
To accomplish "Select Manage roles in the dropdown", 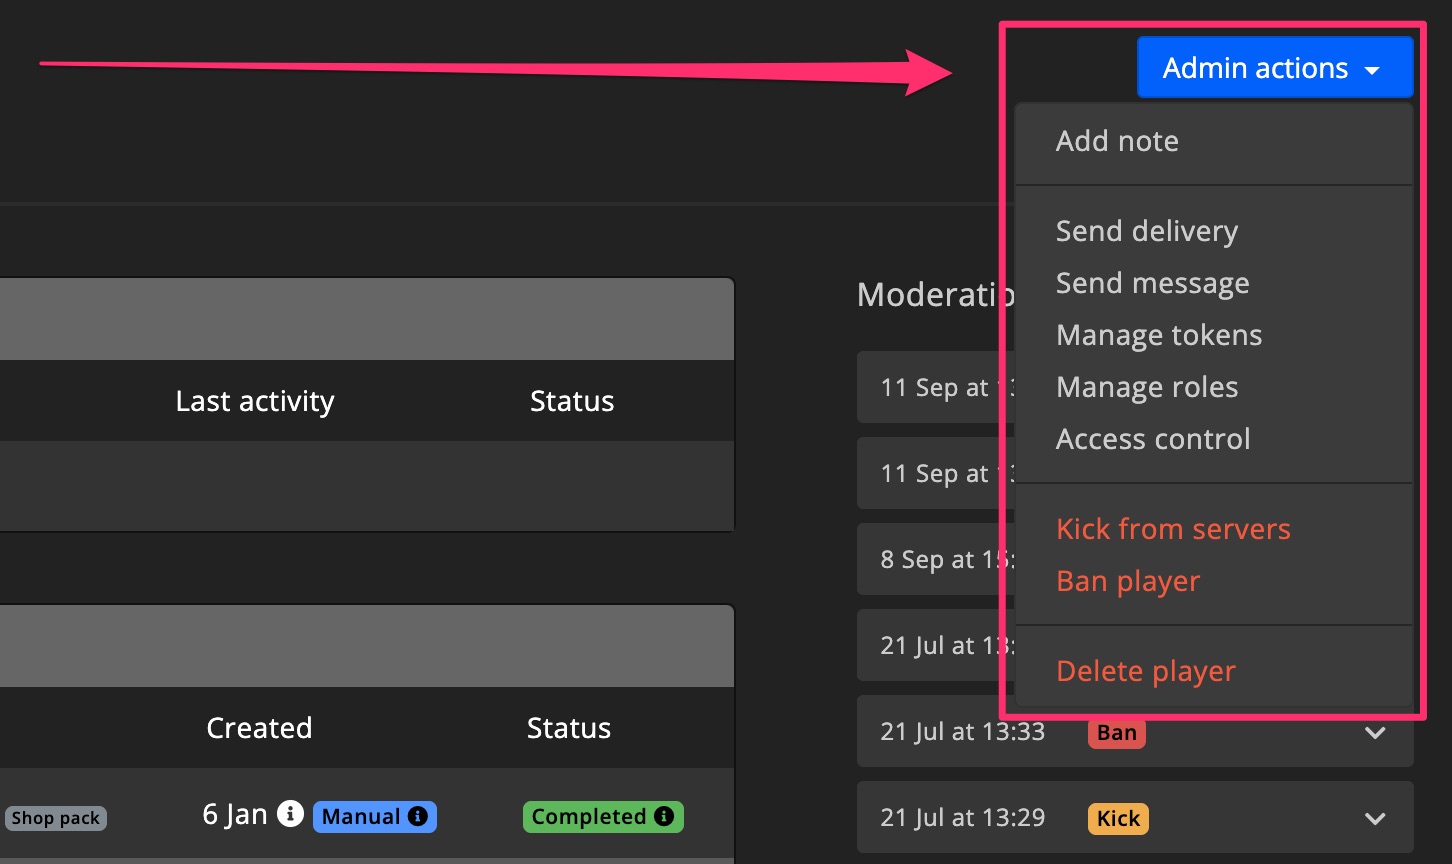I will (1147, 387).
